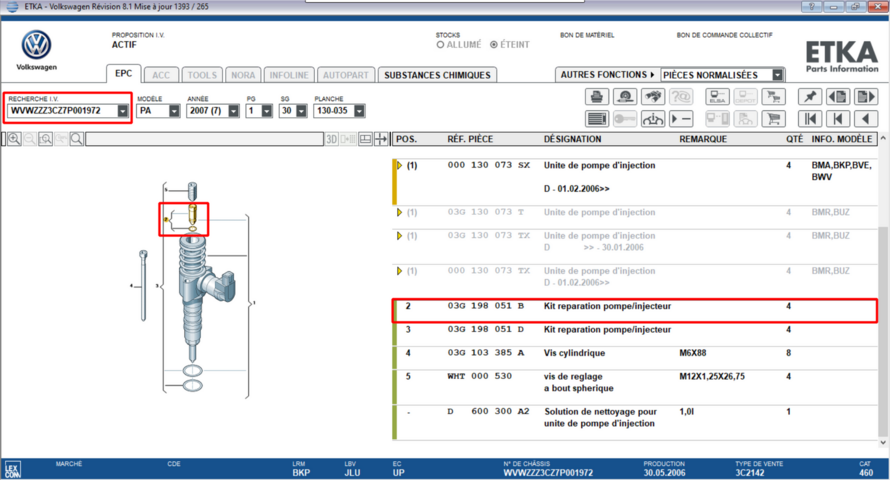890x480 pixels.
Task: Click the pushpin icon button
Action: coord(810,97)
